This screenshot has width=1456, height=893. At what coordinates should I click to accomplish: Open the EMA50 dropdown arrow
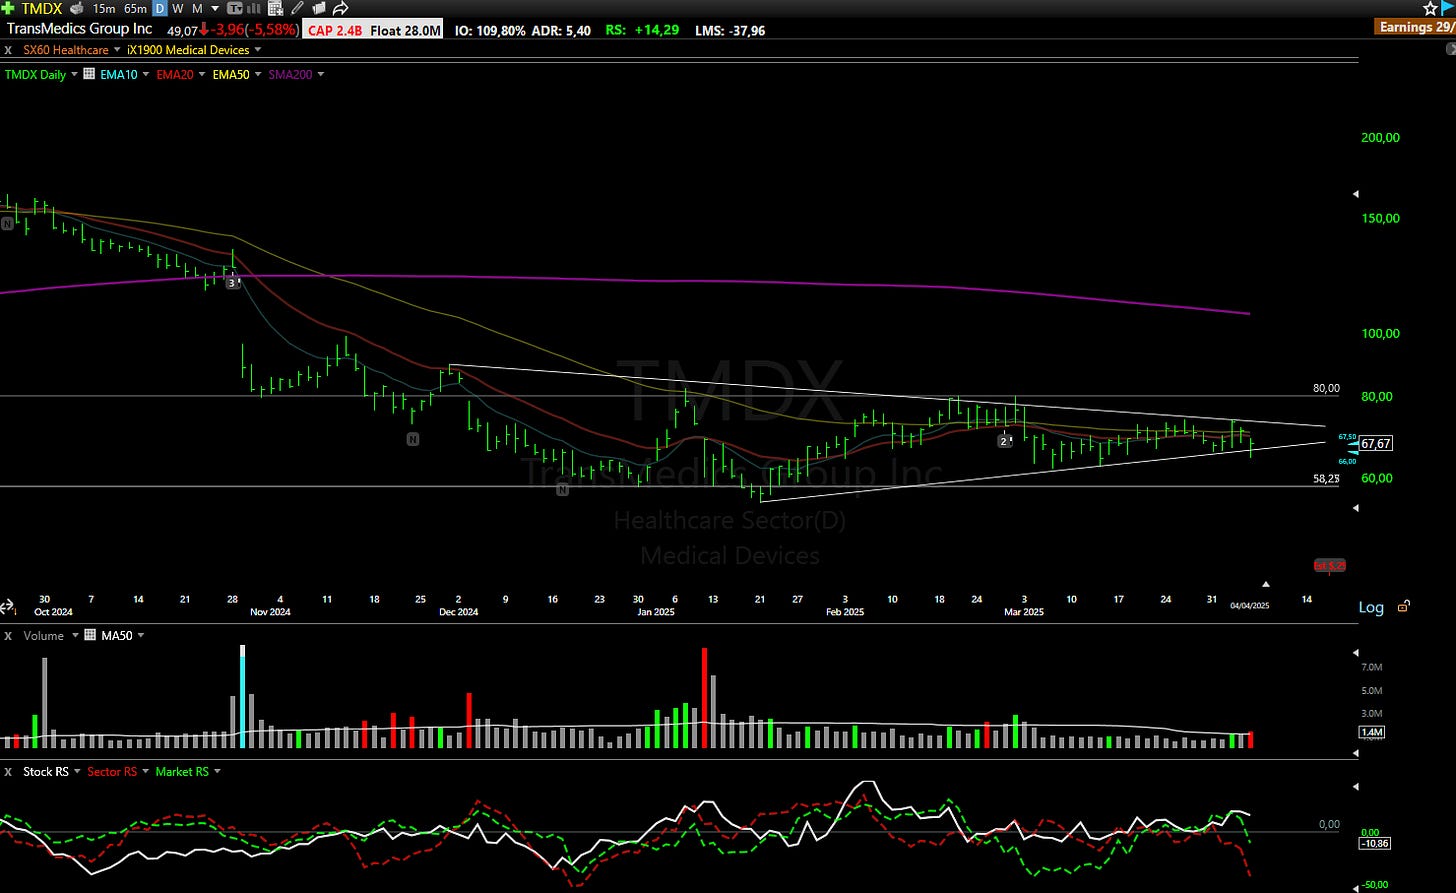pyautogui.click(x=259, y=75)
